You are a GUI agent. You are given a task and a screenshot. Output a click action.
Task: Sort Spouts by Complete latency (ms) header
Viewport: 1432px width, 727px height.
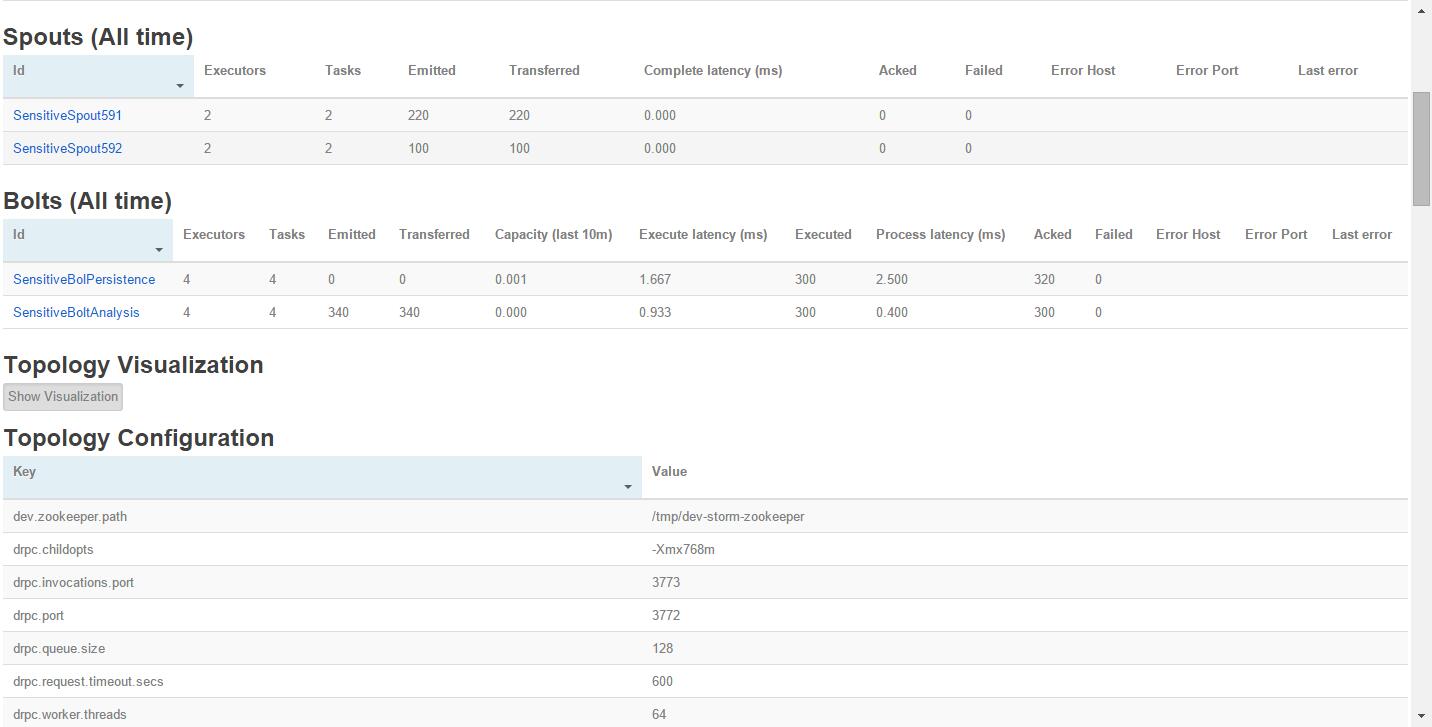[712, 70]
